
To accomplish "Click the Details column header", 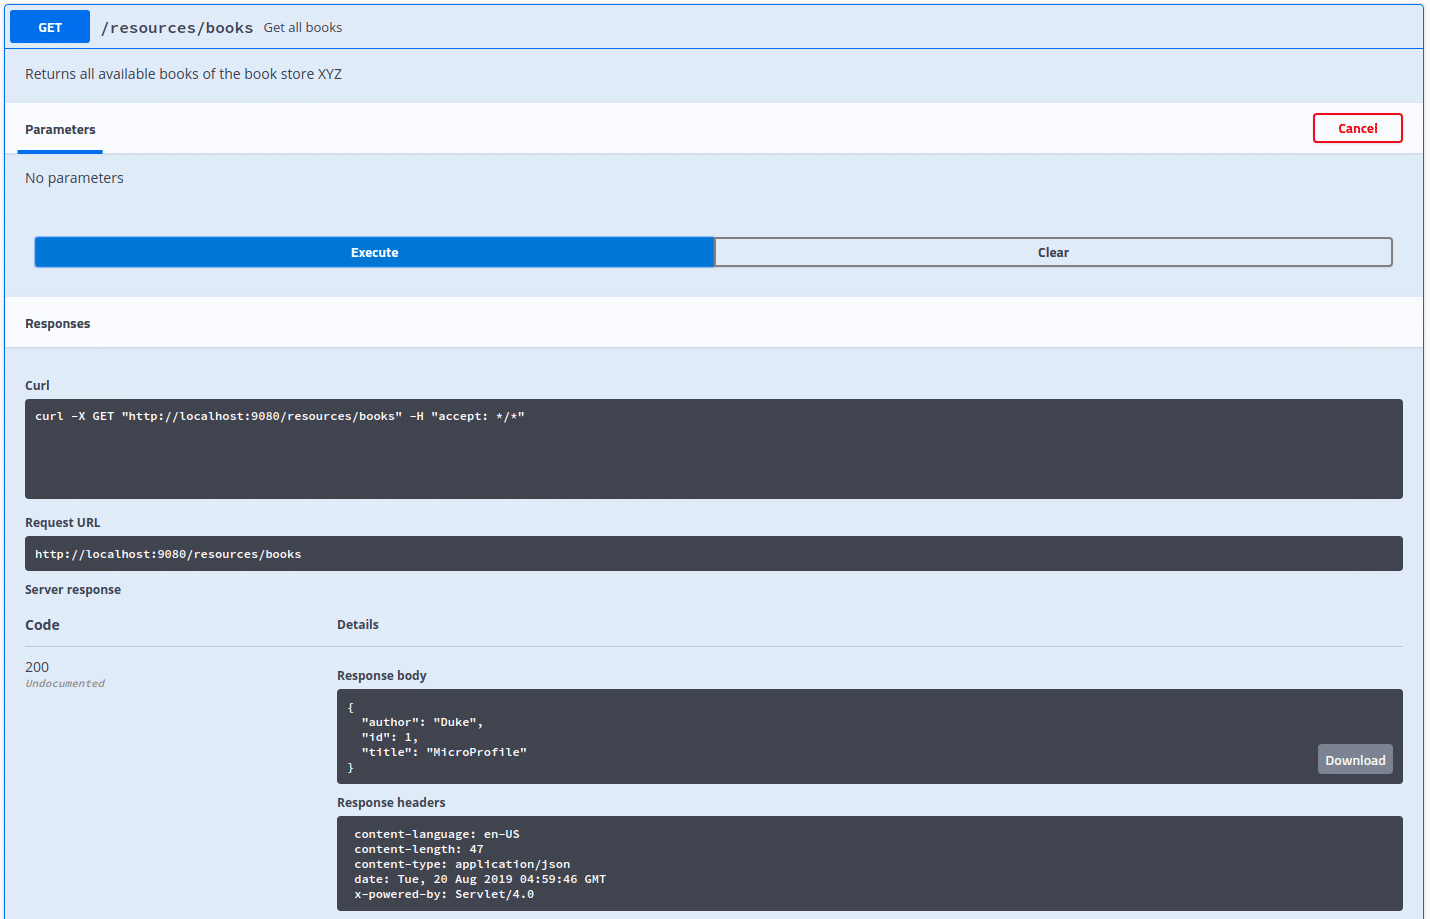I will [x=358, y=625].
